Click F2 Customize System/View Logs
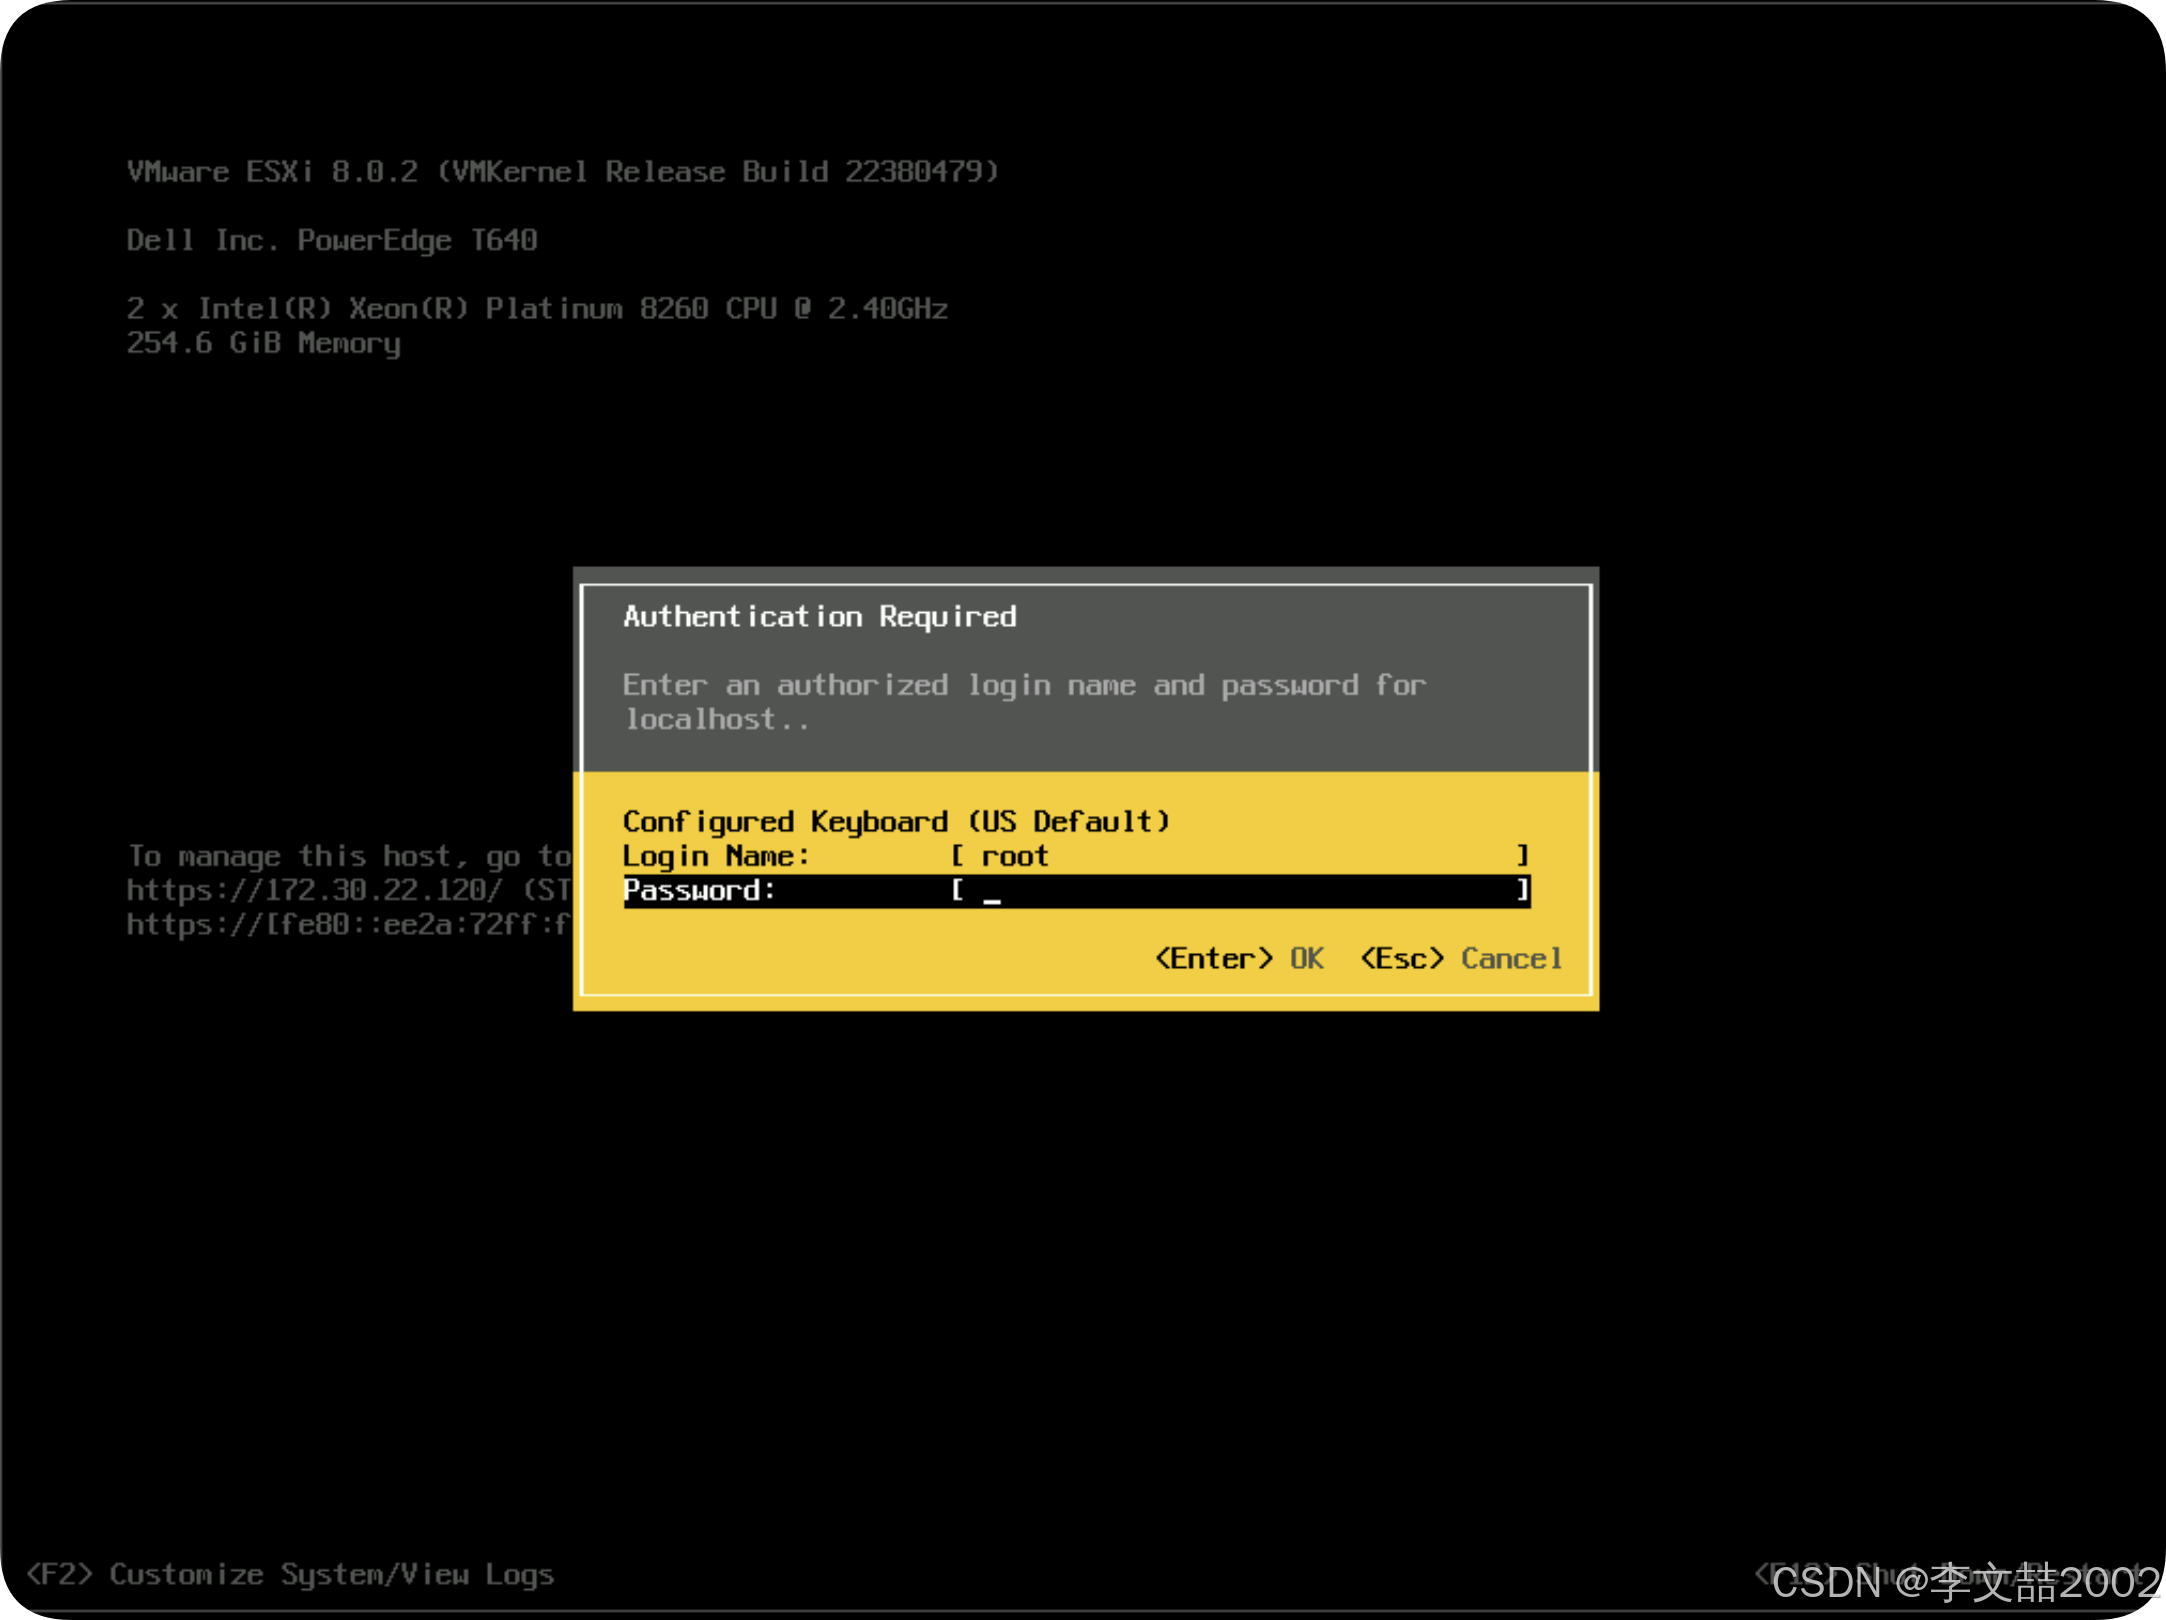 click(x=290, y=1574)
